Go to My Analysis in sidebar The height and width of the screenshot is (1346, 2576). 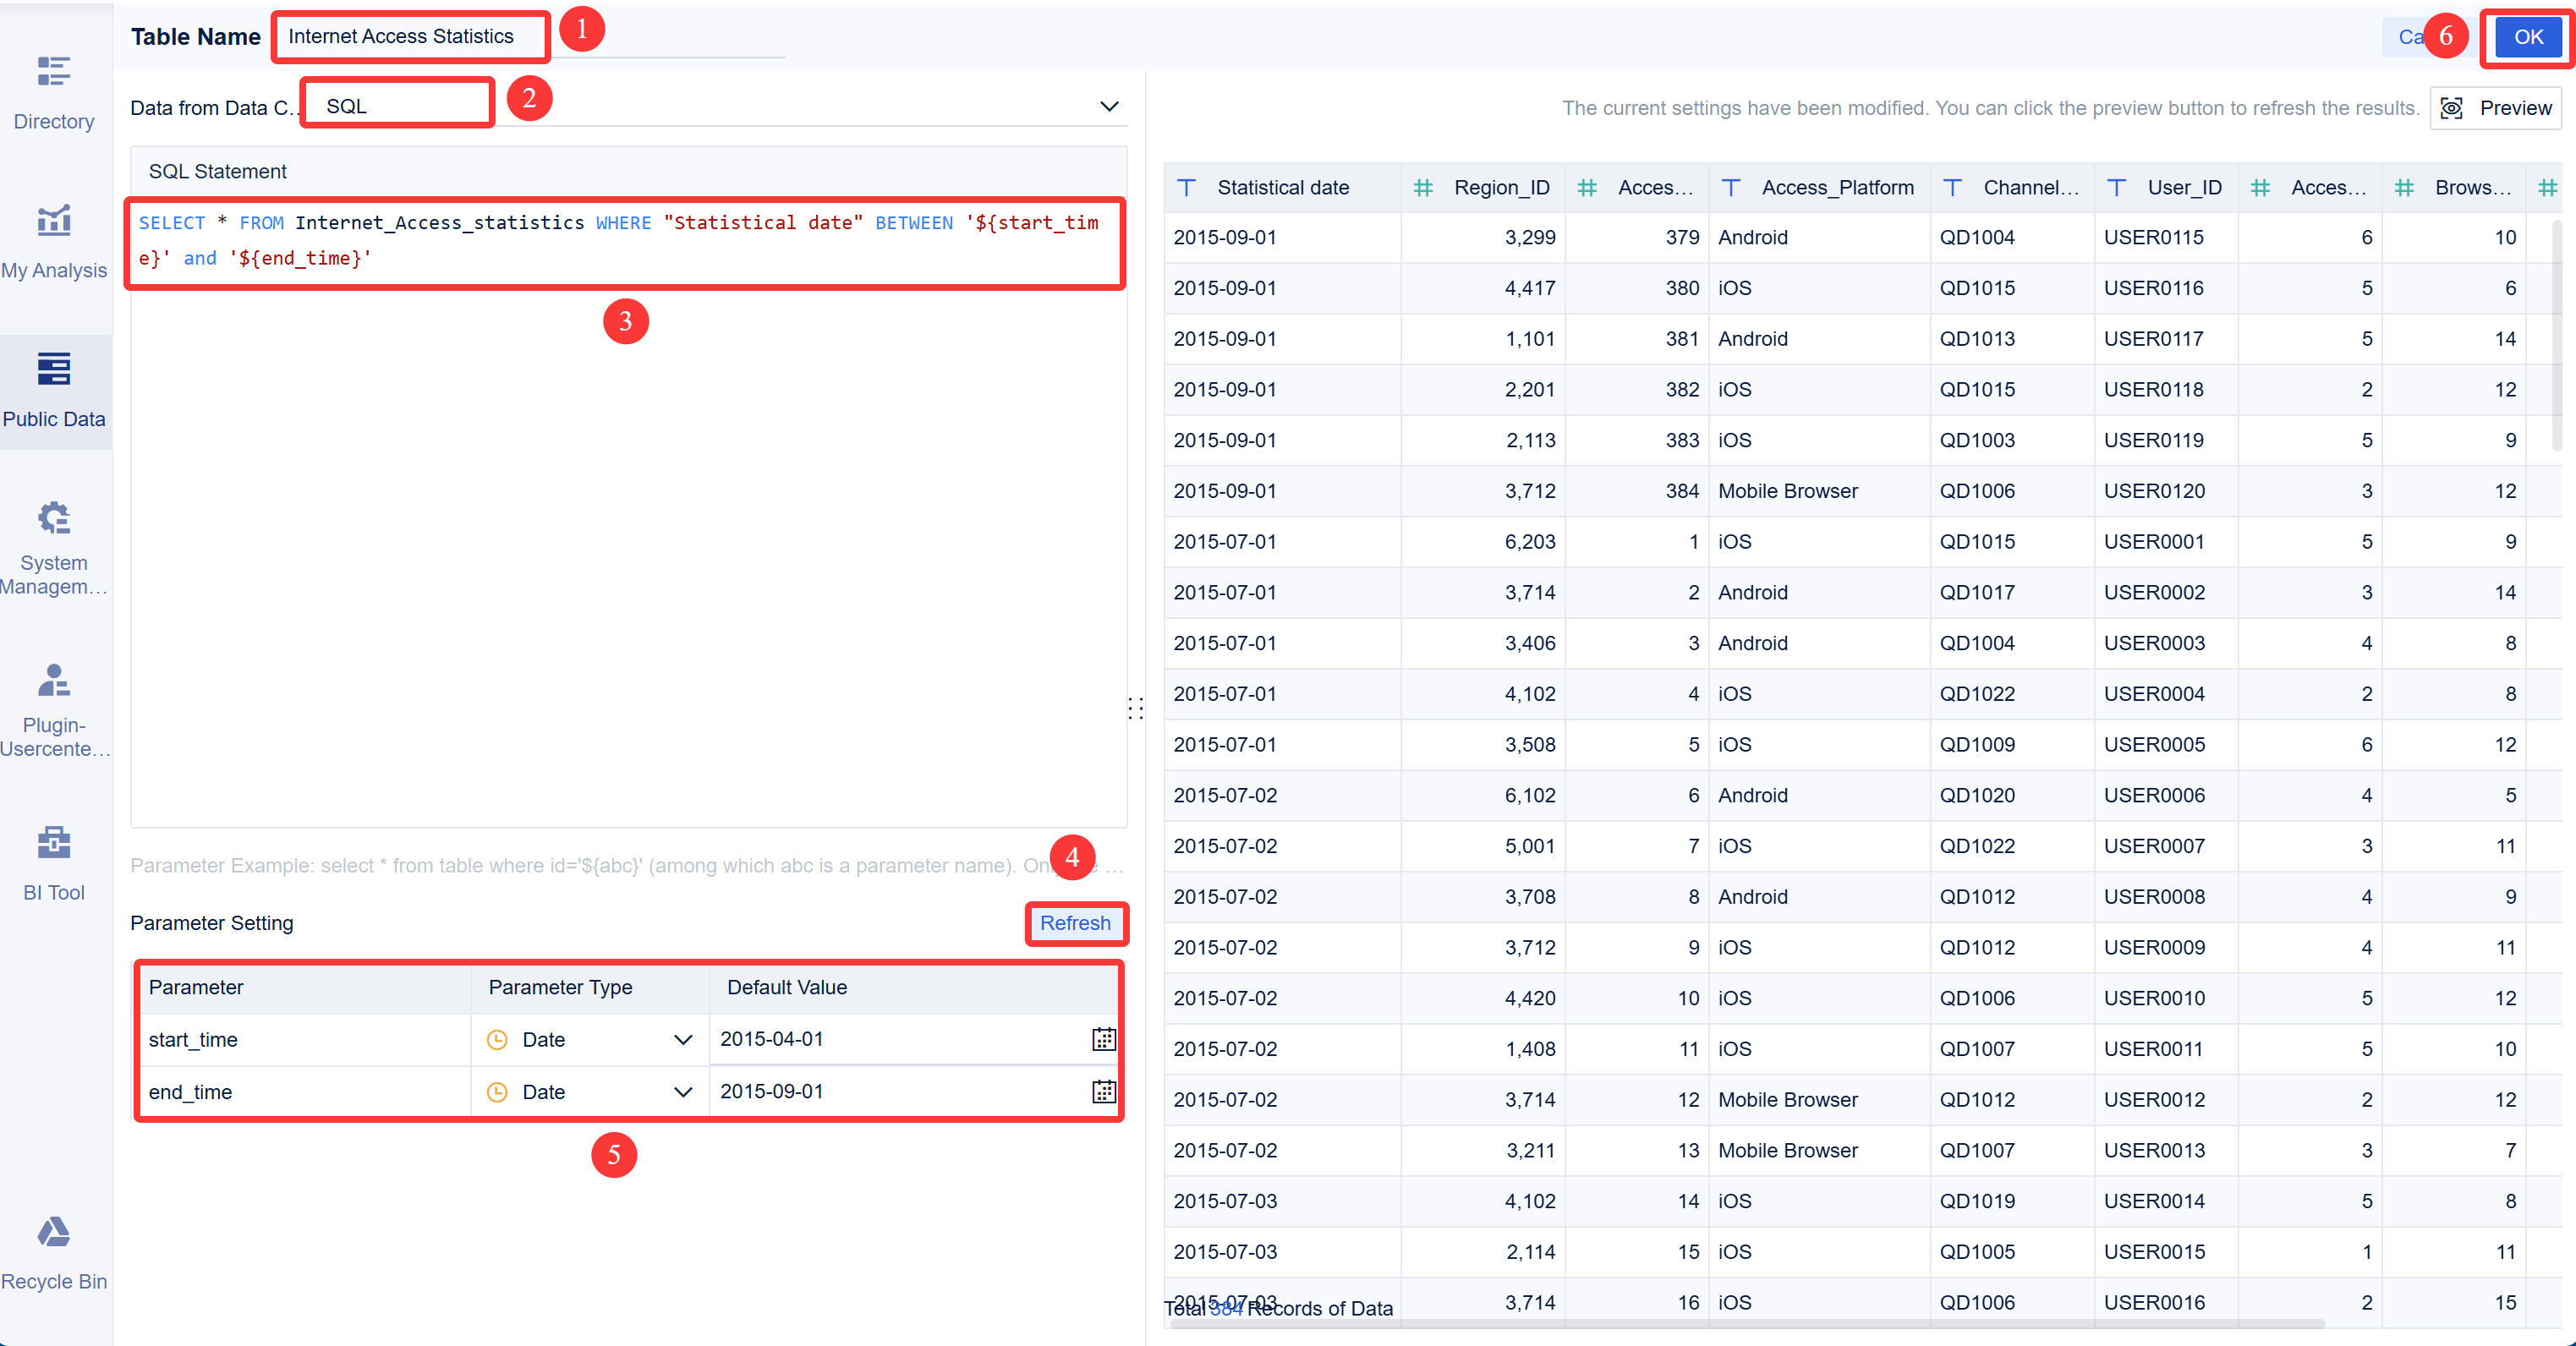[54, 242]
